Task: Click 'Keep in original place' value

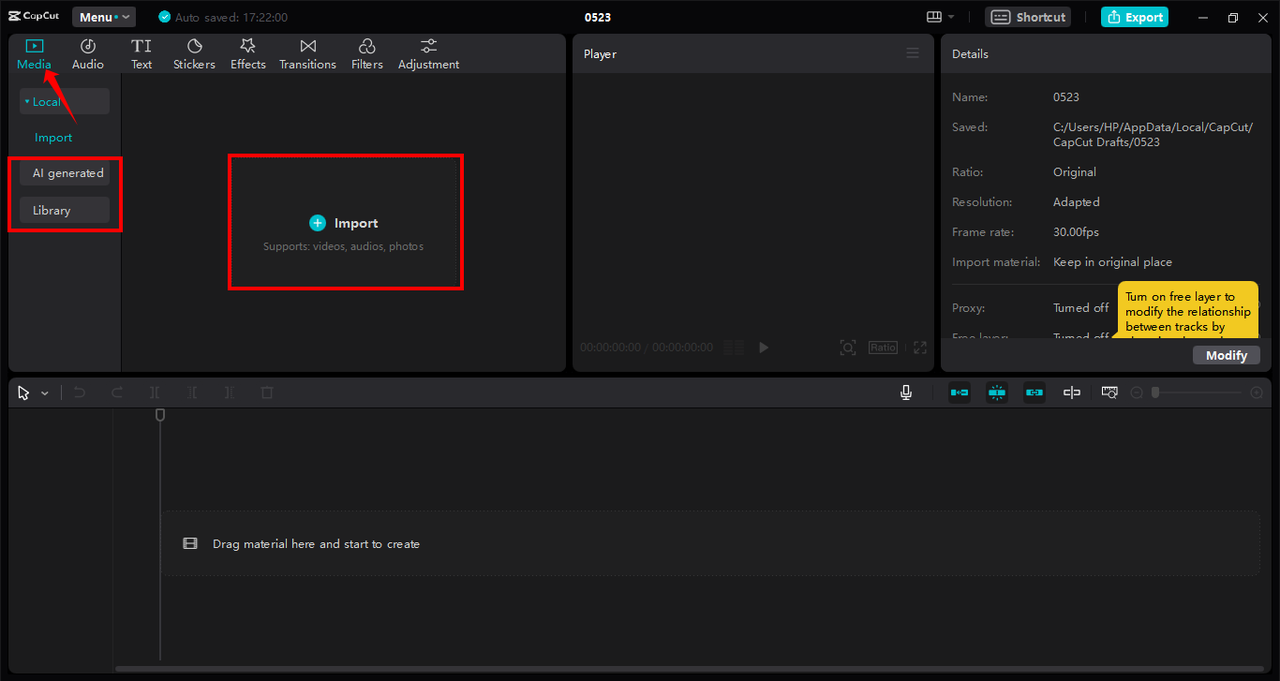Action: (x=1112, y=262)
